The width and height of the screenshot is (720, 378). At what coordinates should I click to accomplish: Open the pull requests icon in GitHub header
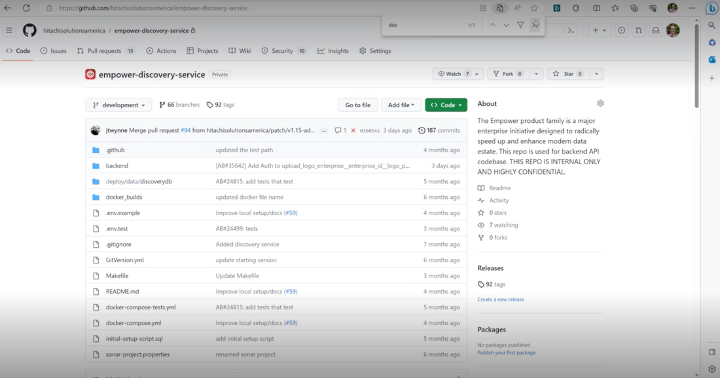coord(639,30)
